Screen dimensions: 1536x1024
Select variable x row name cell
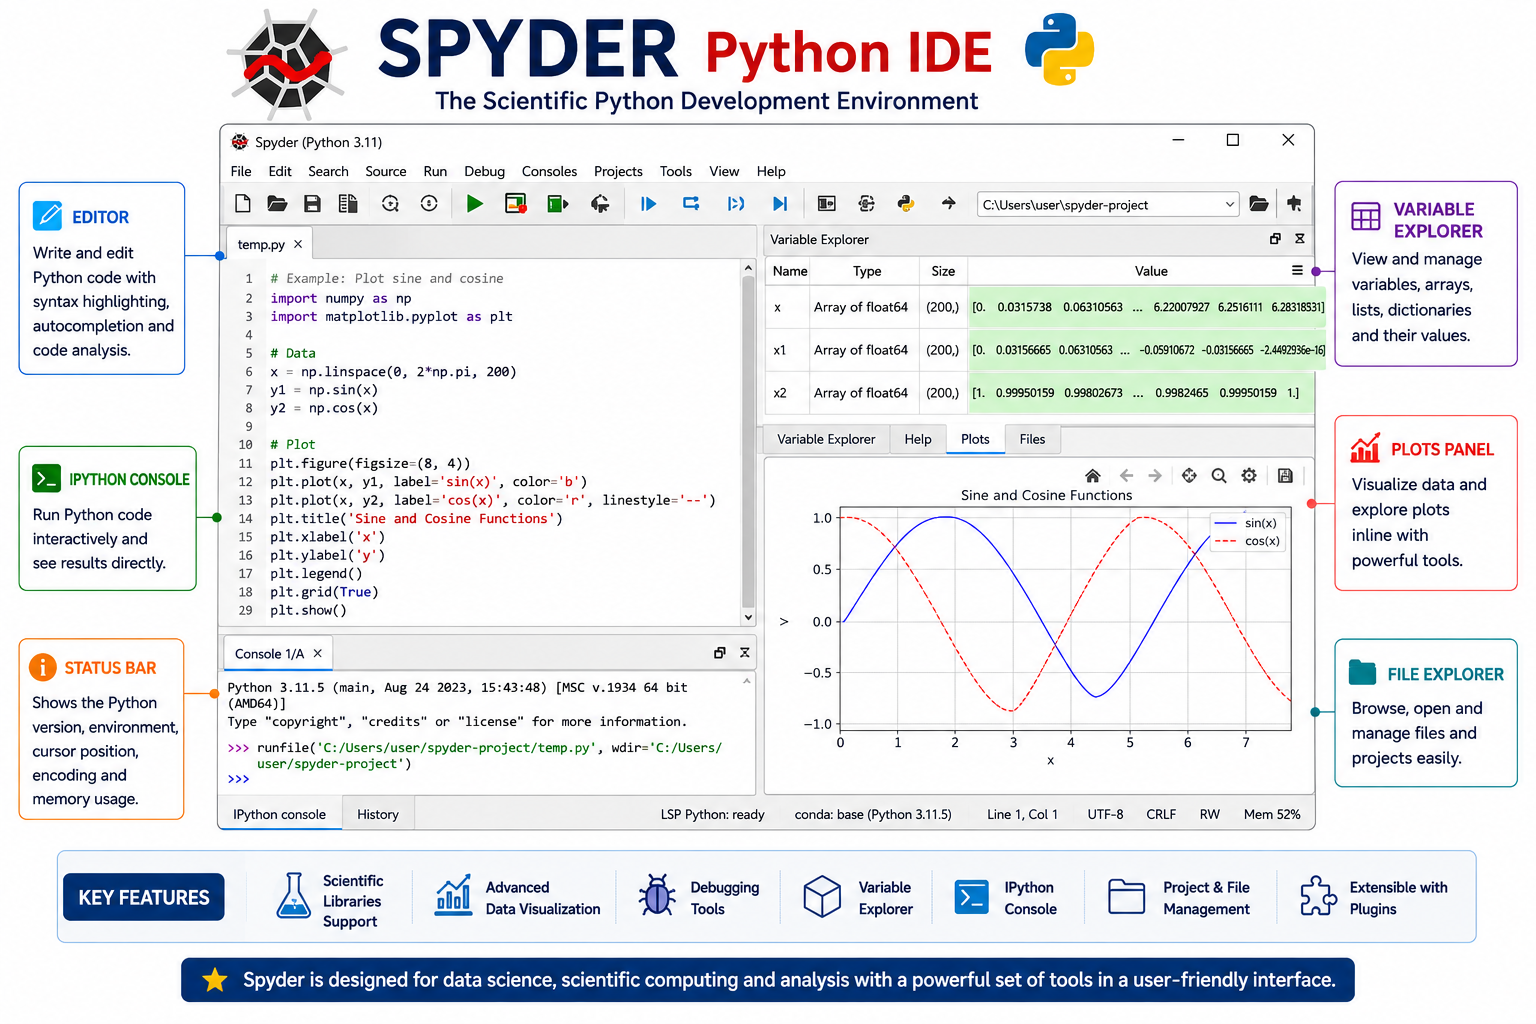click(778, 307)
